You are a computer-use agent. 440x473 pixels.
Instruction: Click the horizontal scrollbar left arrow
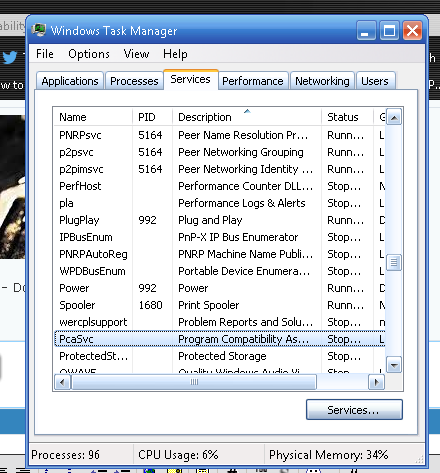coord(62,382)
